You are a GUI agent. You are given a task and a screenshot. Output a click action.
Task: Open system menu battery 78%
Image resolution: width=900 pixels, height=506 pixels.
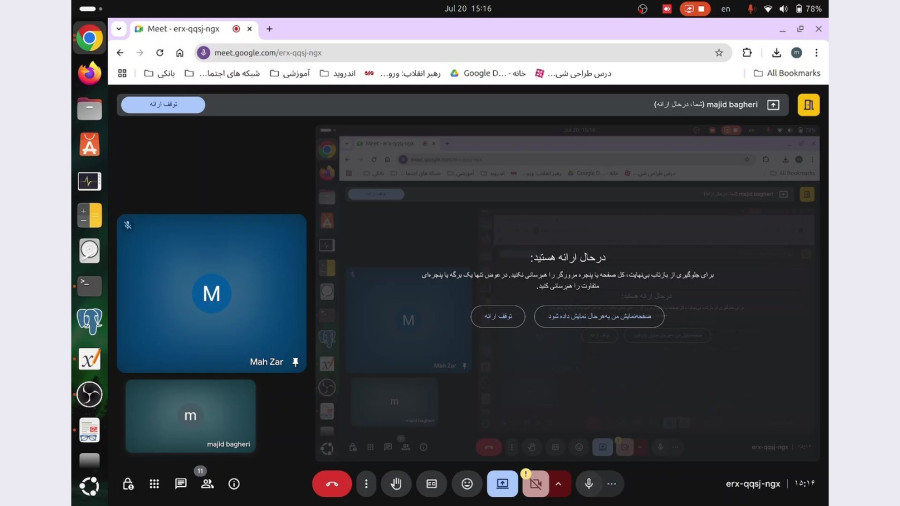808,9
